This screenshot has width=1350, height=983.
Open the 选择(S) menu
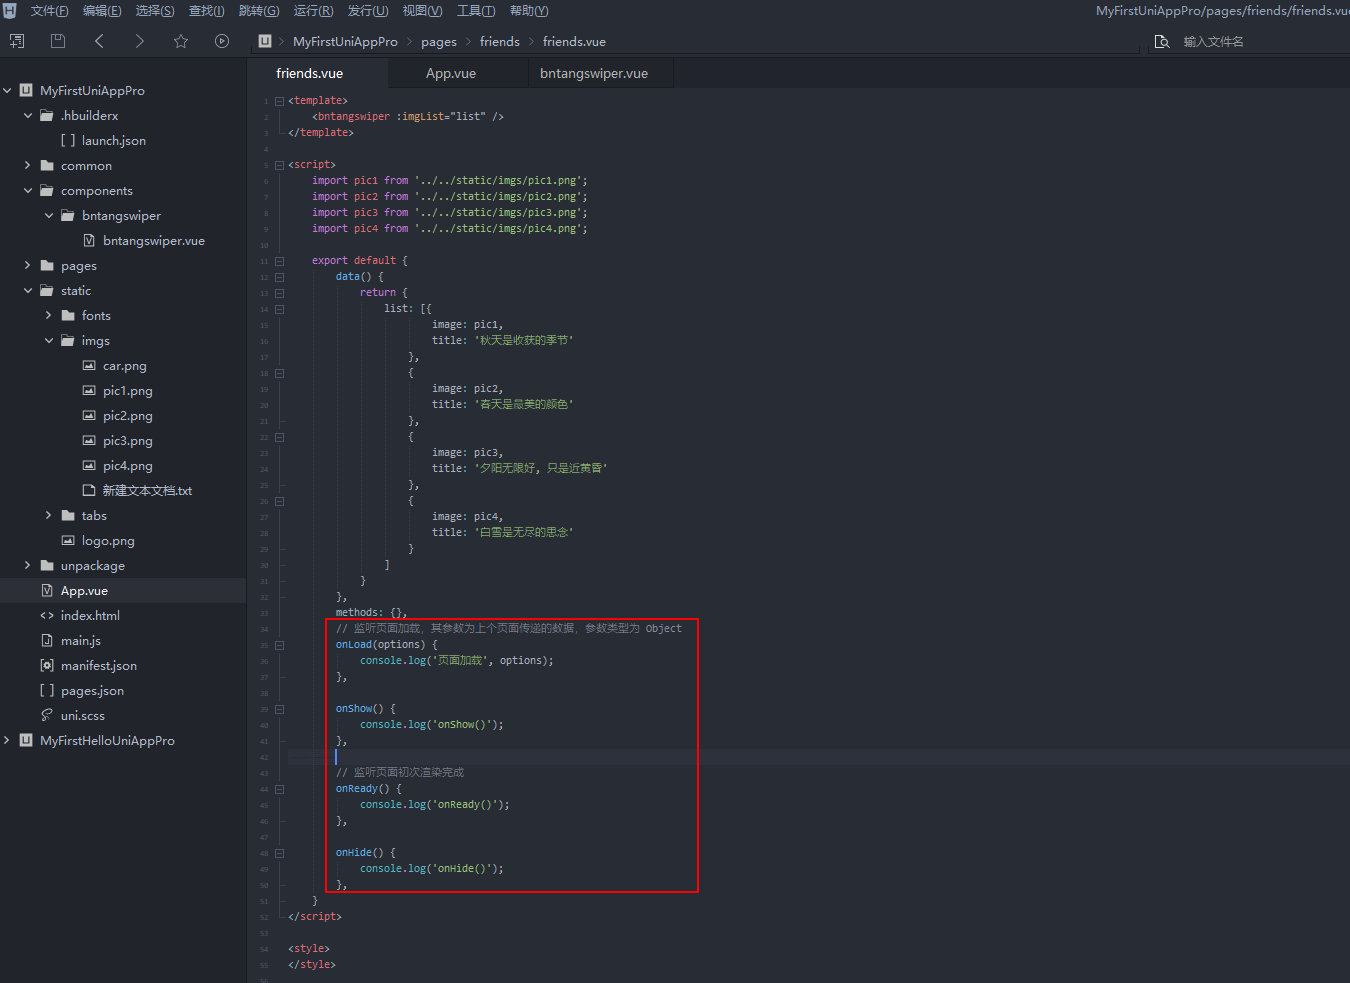155,11
